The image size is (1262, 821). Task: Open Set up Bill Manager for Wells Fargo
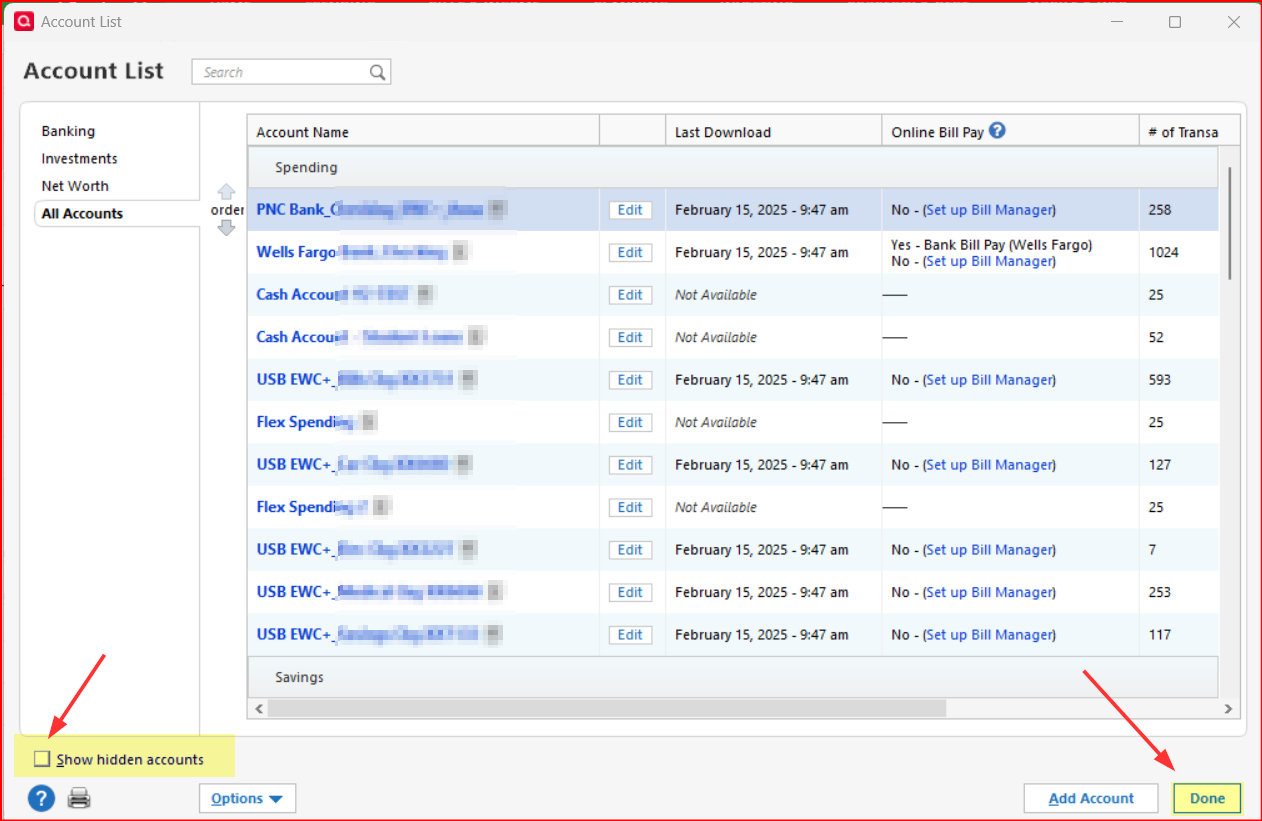(989, 261)
